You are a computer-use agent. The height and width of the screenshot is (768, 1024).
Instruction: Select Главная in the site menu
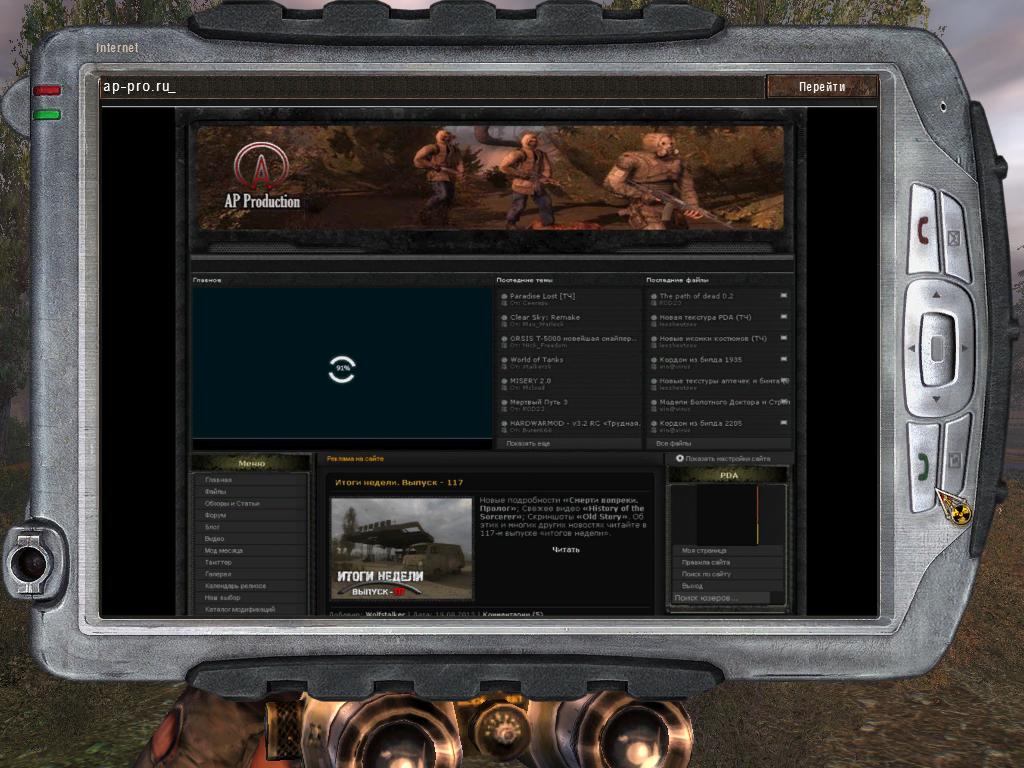point(218,480)
